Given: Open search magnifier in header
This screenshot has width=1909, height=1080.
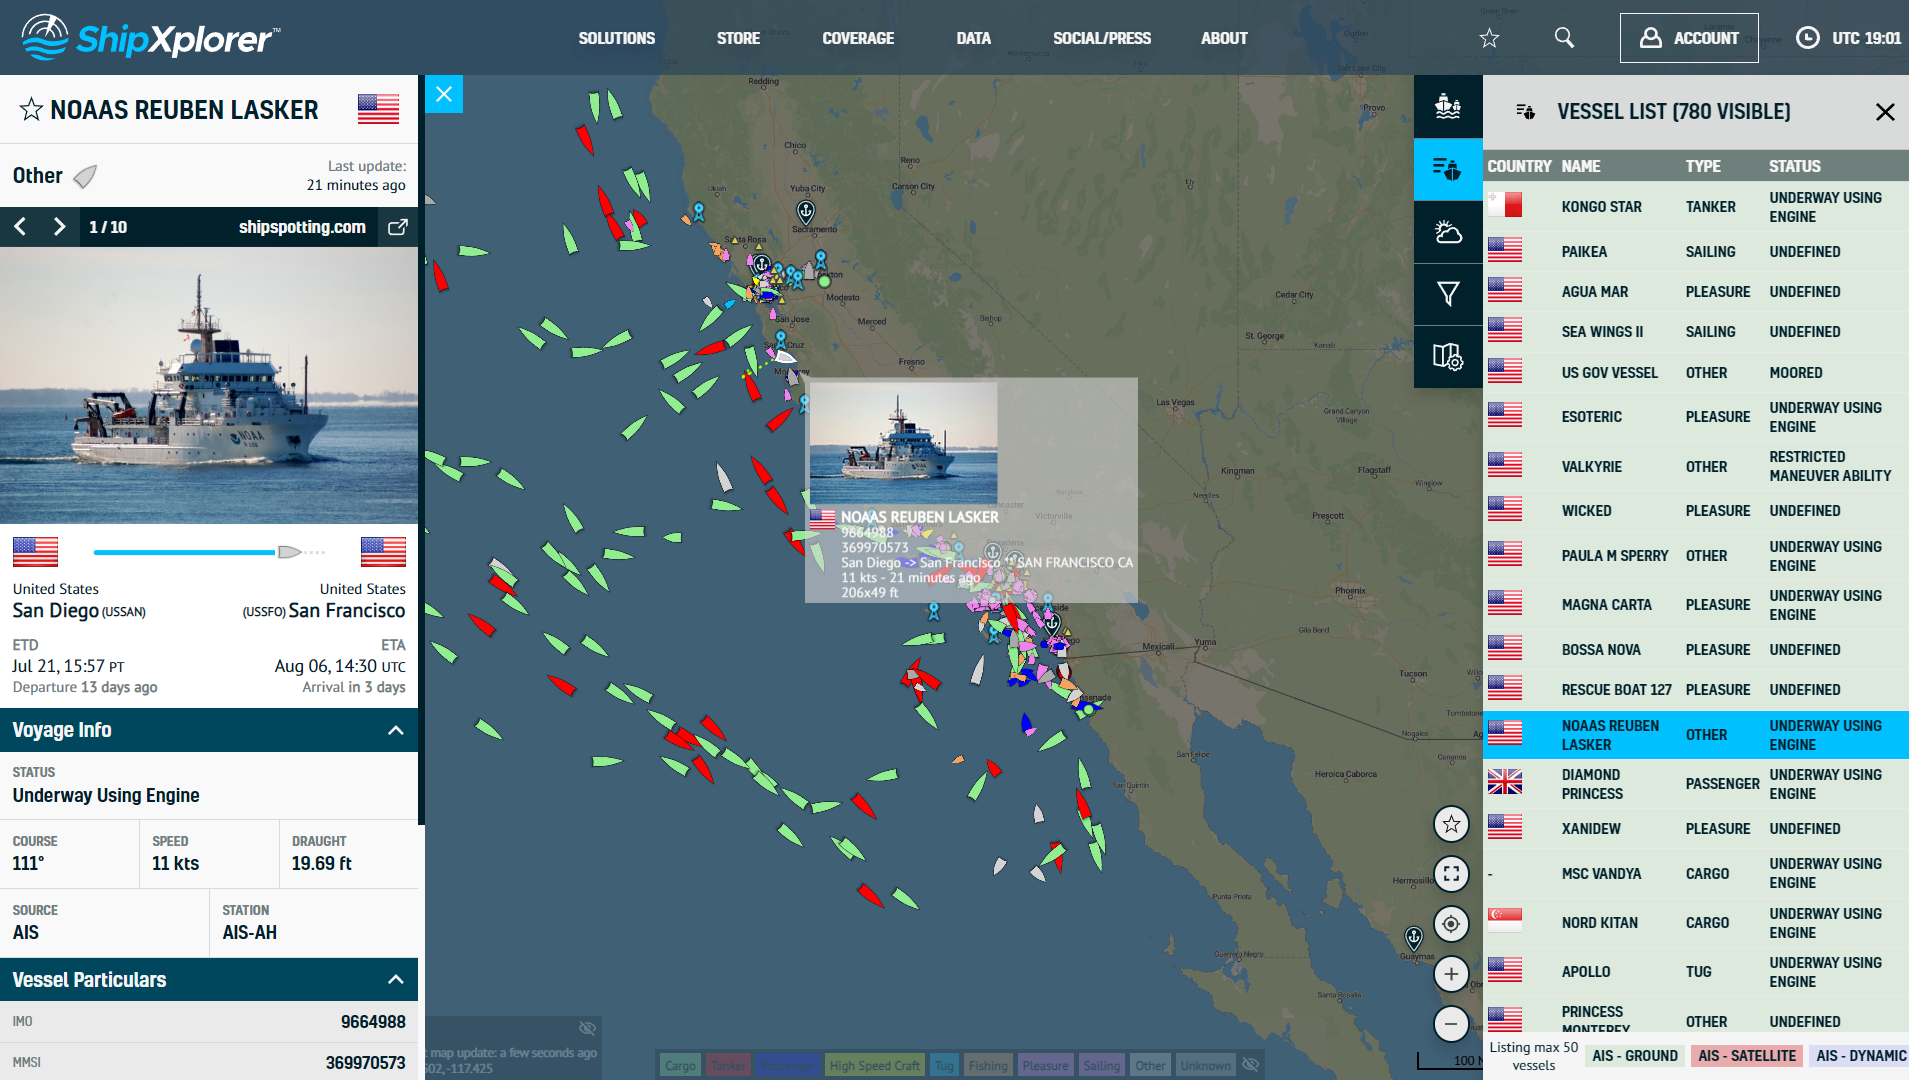Looking at the screenshot, I should (1564, 38).
